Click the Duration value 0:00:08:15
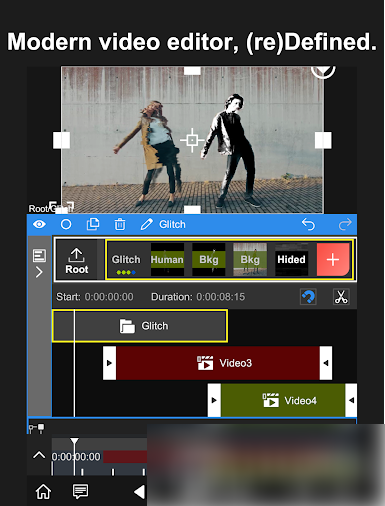The height and width of the screenshot is (506, 385). pyautogui.click(x=221, y=297)
